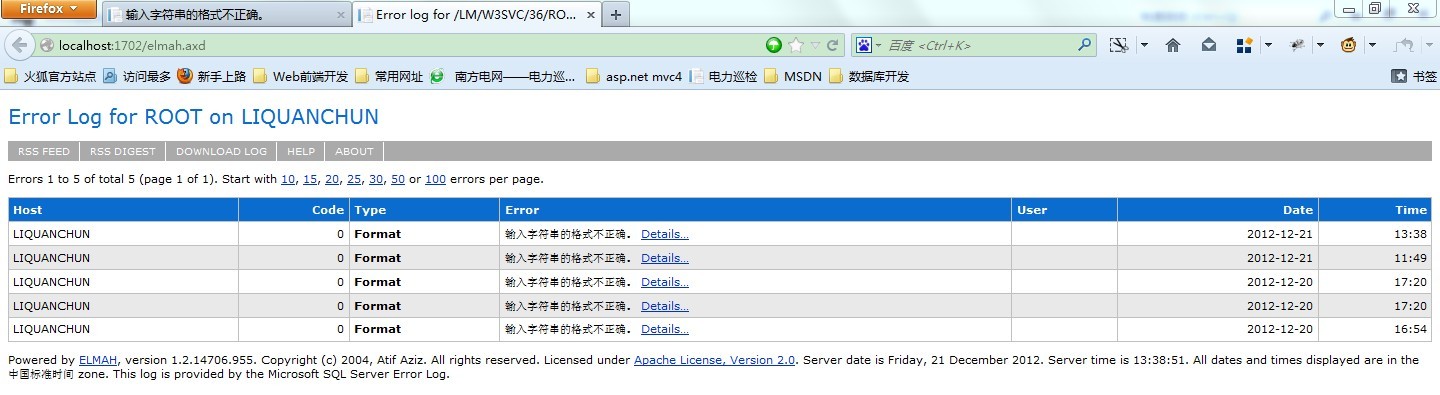Viewport: 1440px width, 395px height.
Task: Click the greyed undo arrow icon
Action: pos(1404,45)
